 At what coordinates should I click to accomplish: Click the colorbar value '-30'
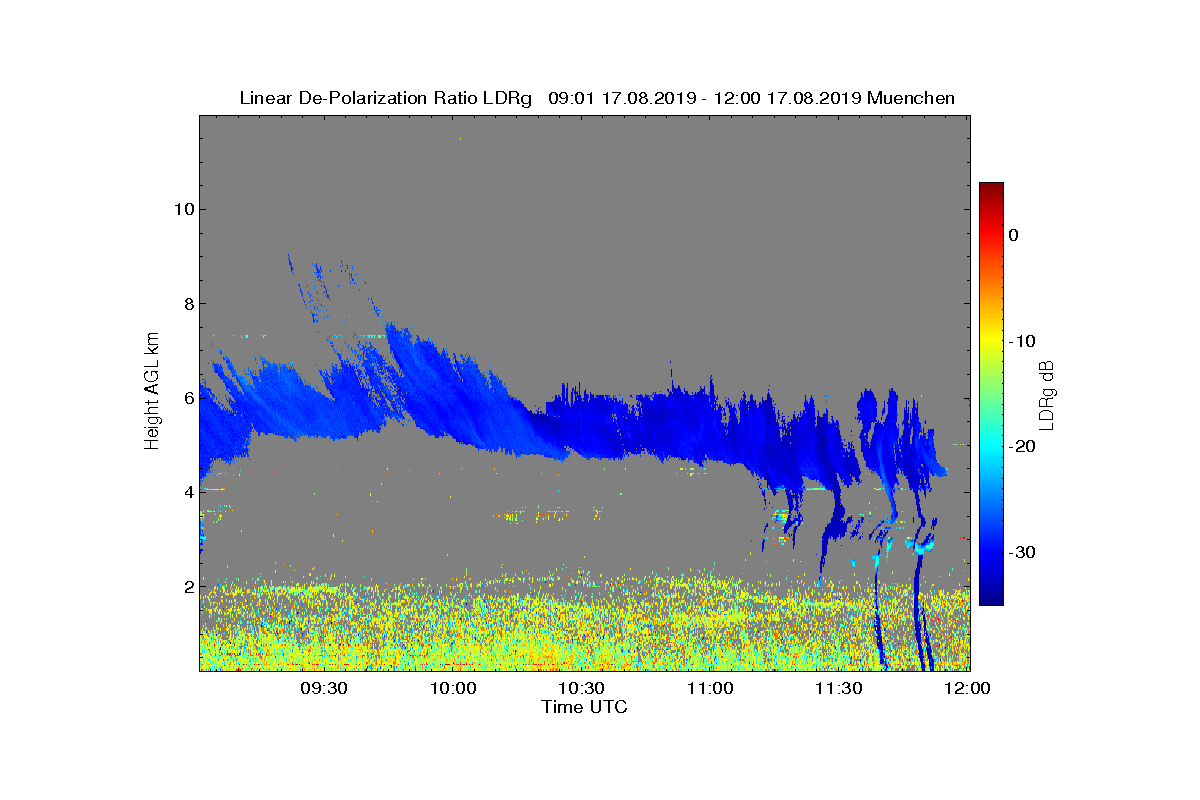coord(1021,552)
